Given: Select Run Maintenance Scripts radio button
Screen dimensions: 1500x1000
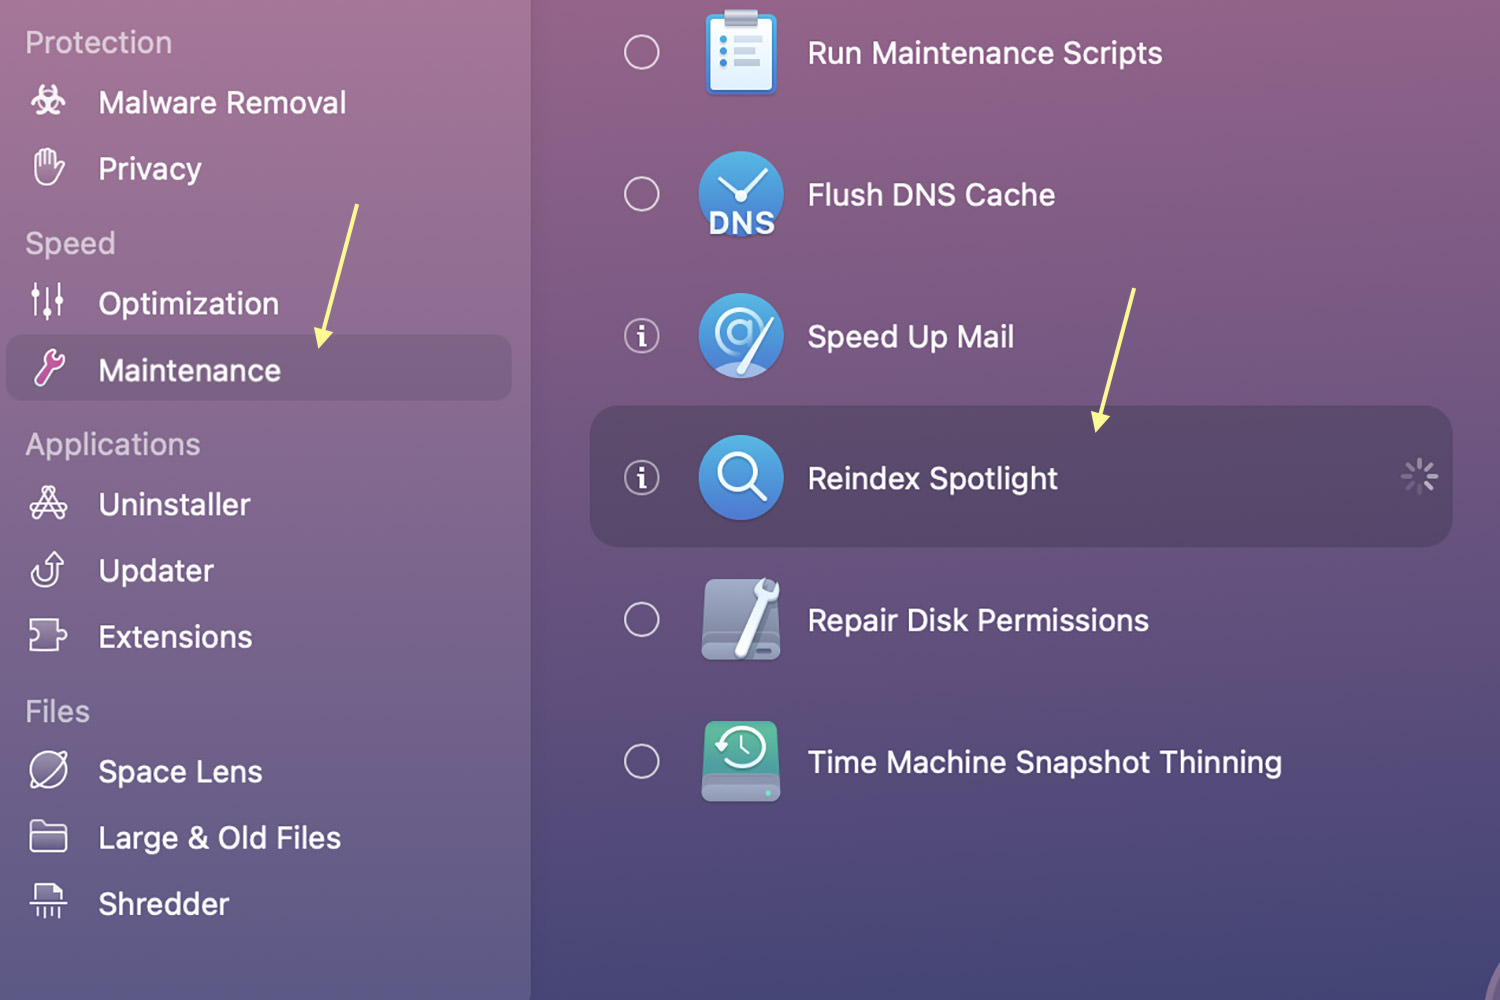Looking at the screenshot, I should pos(642,52).
